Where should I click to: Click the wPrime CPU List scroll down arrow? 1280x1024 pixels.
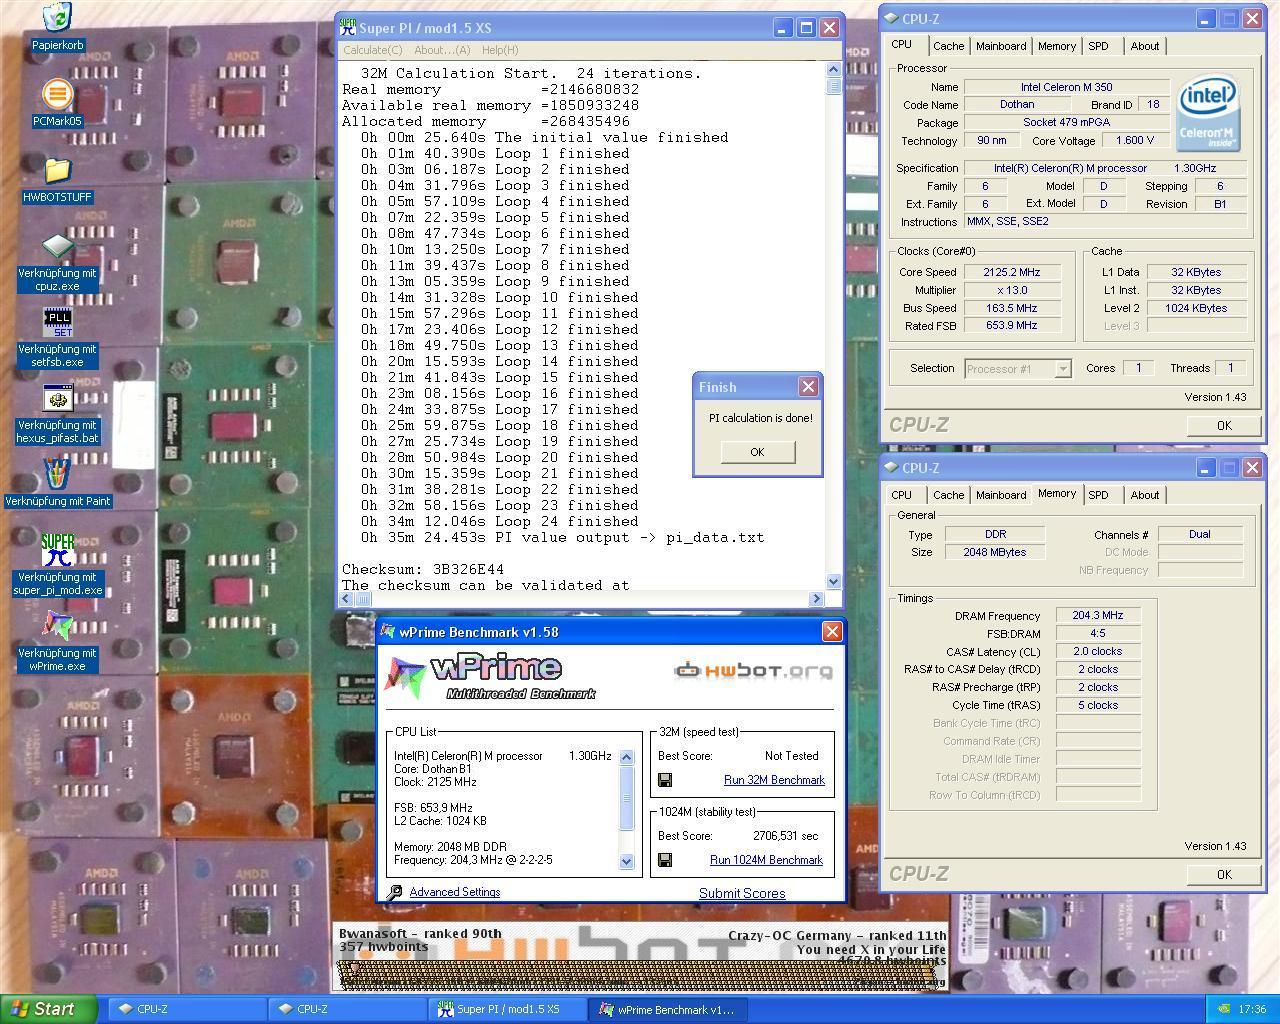pyautogui.click(x=627, y=861)
